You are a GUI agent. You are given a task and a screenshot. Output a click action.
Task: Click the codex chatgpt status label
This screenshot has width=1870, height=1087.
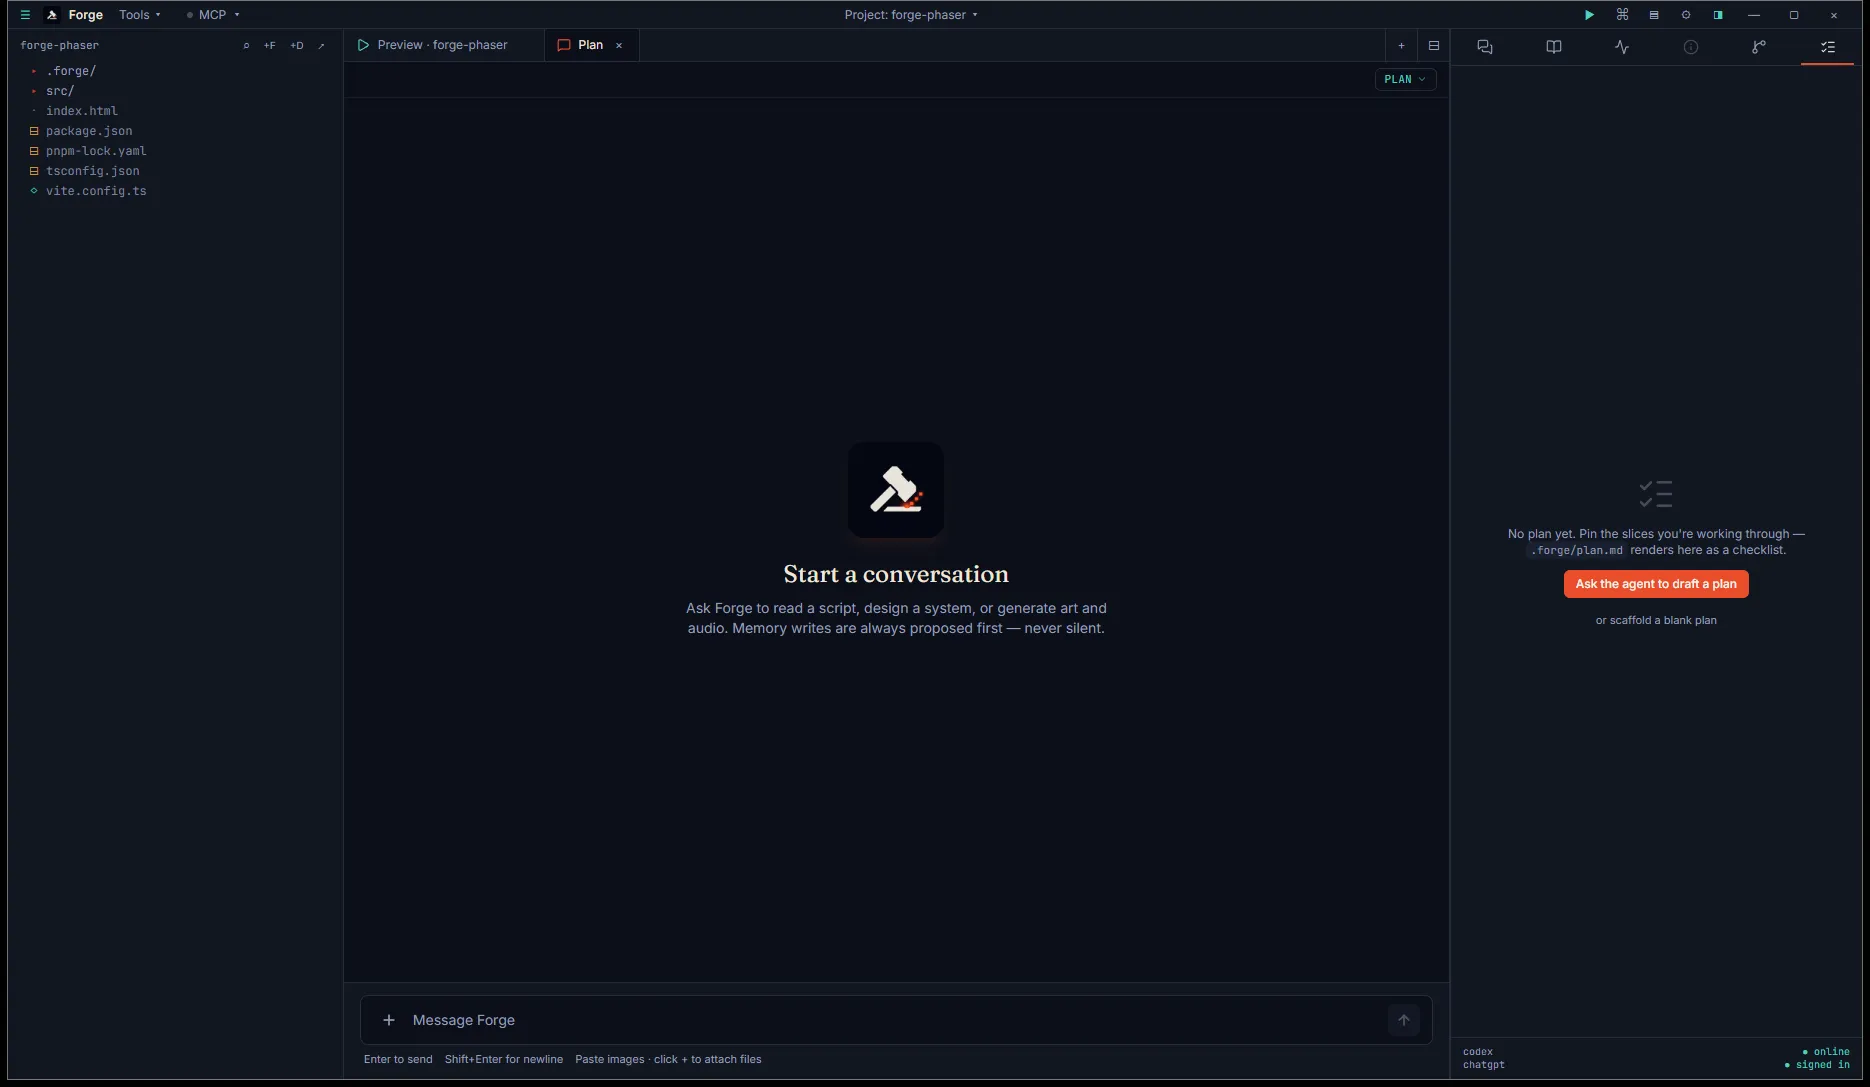pyautogui.click(x=1484, y=1058)
